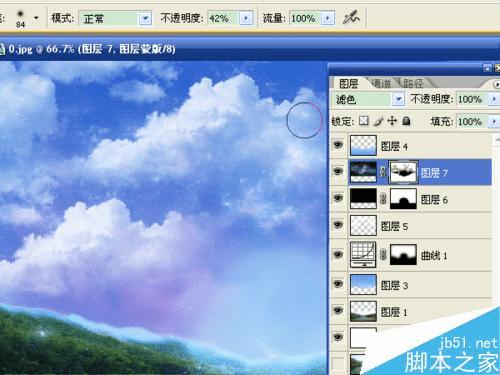Click the link icon on 曲线 1

(383, 255)
